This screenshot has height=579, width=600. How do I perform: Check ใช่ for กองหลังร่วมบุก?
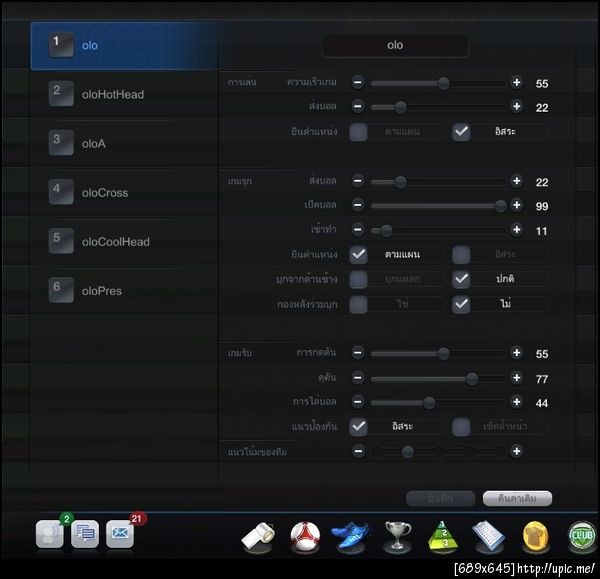pyautogui.click(x=359, y=305)
